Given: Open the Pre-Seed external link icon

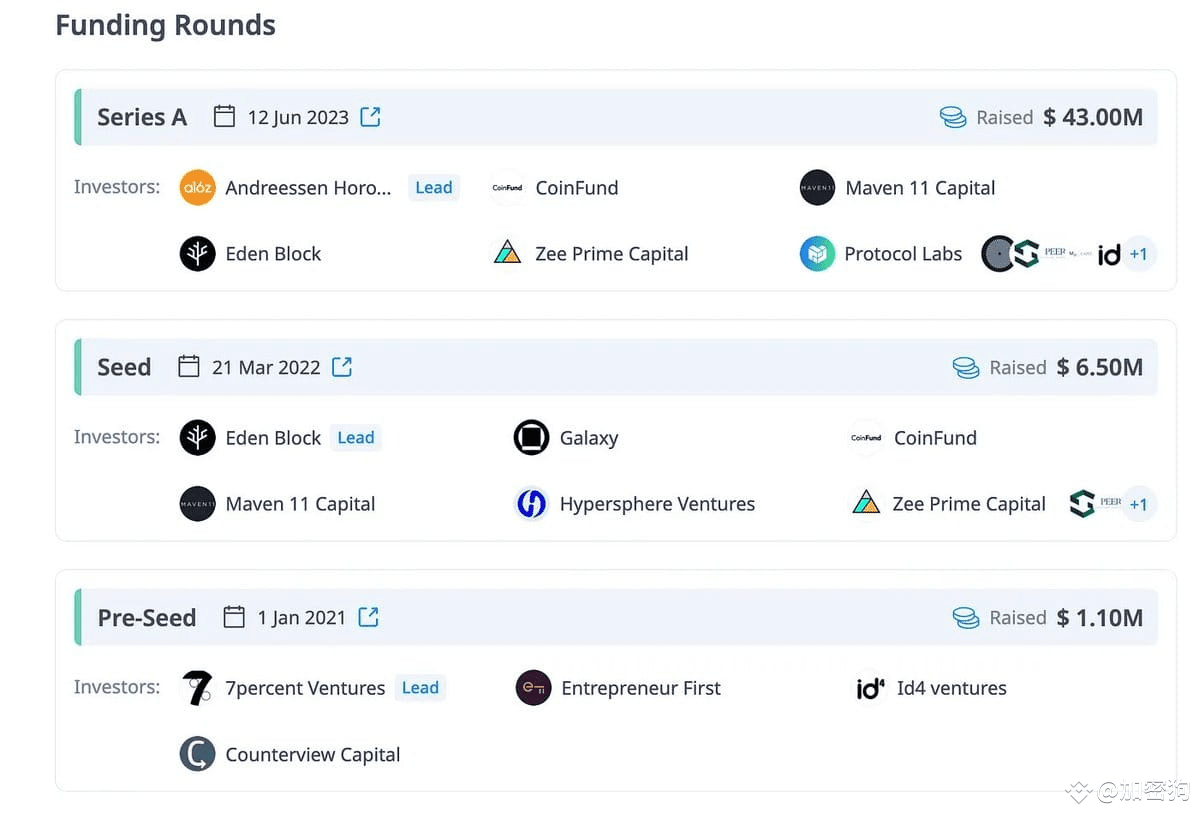Looking at the screenshot, I should click(x=369, y=617).
